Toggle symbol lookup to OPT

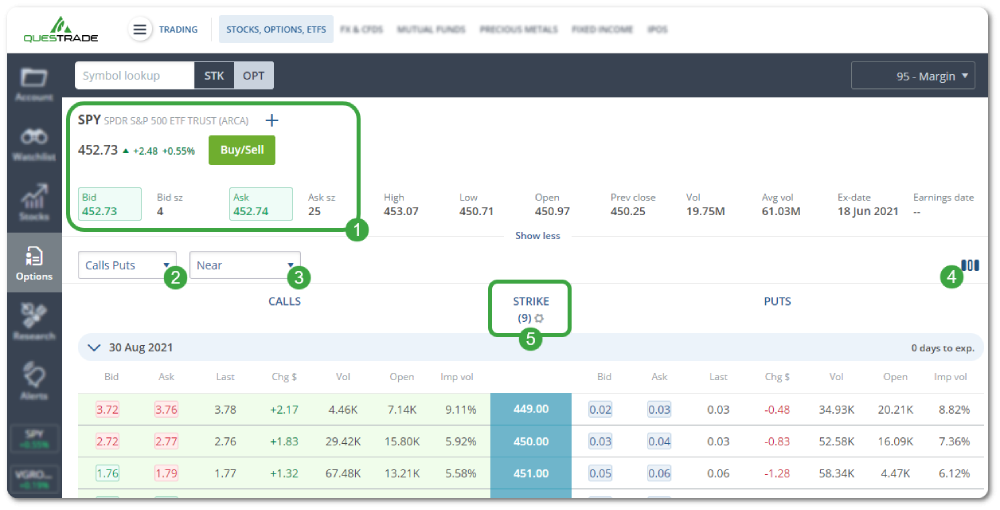point(253,76)
